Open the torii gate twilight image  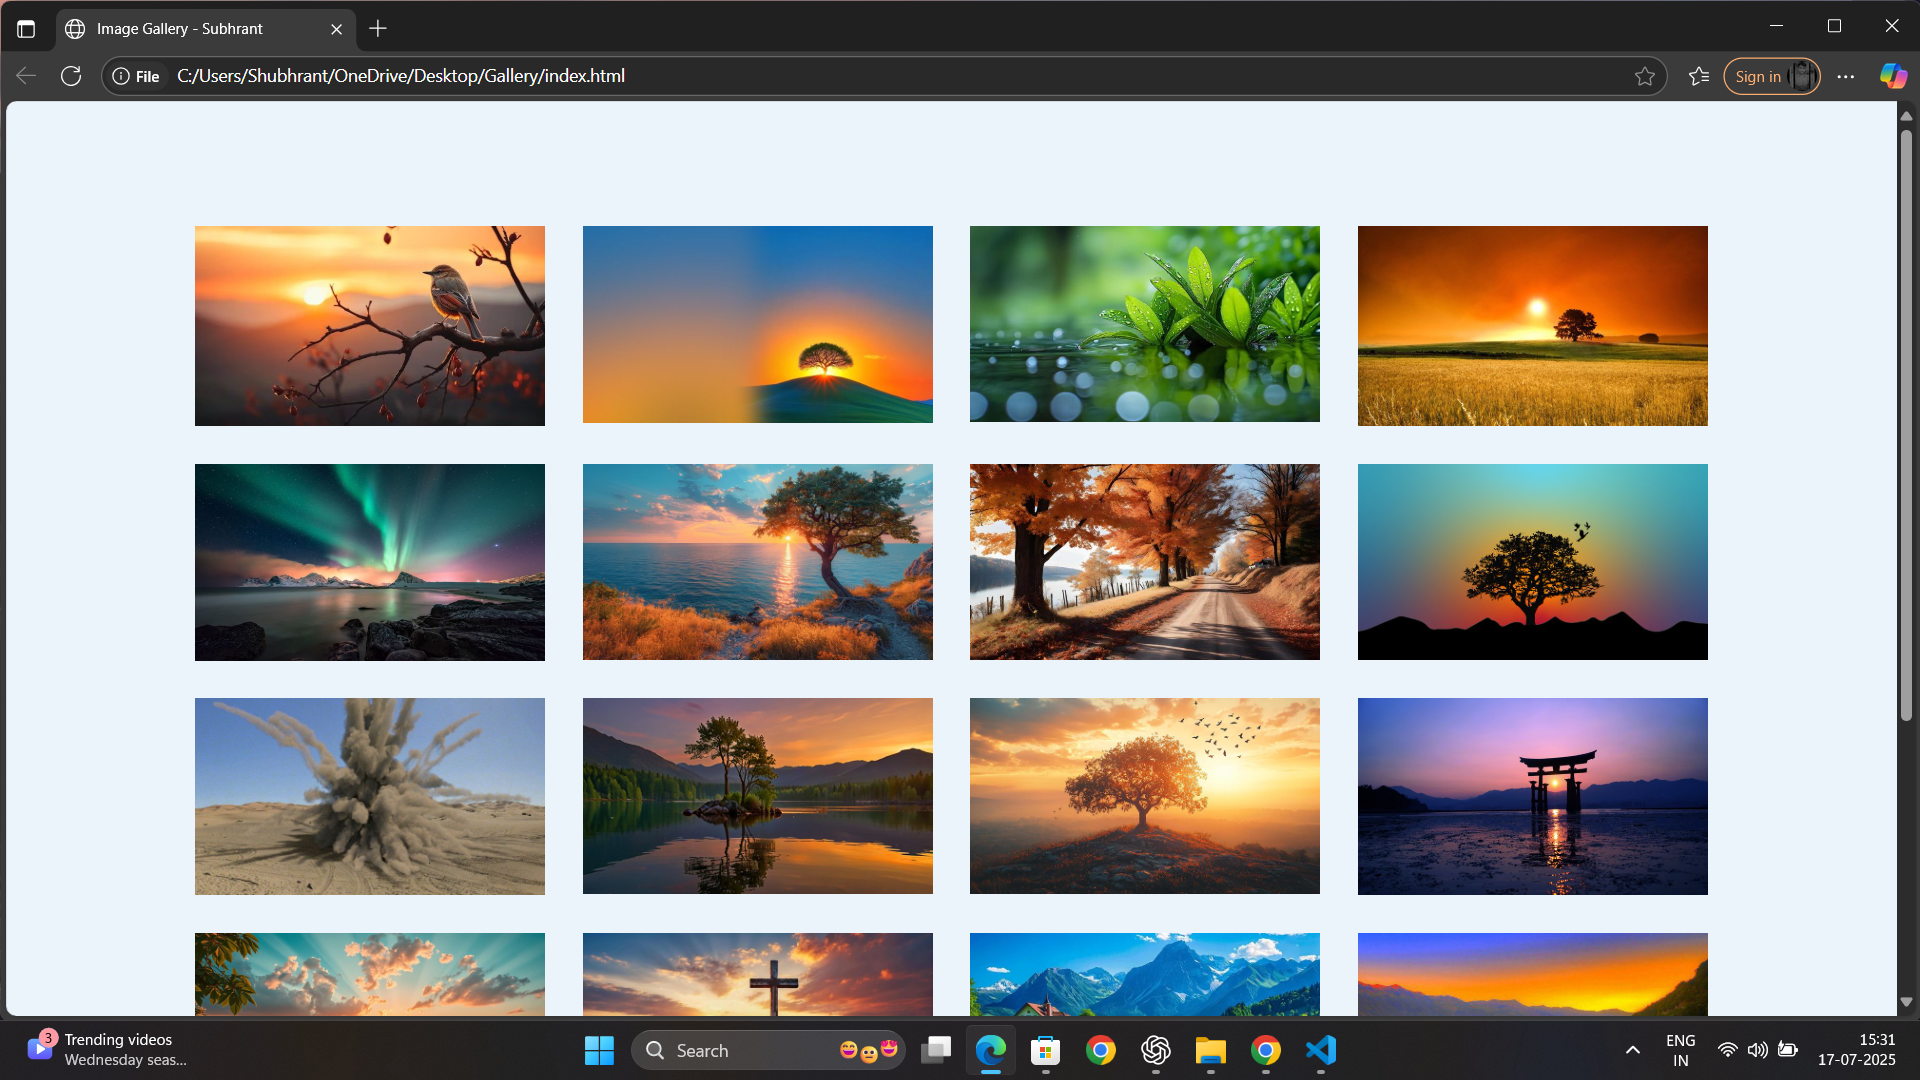(1532, 796)
